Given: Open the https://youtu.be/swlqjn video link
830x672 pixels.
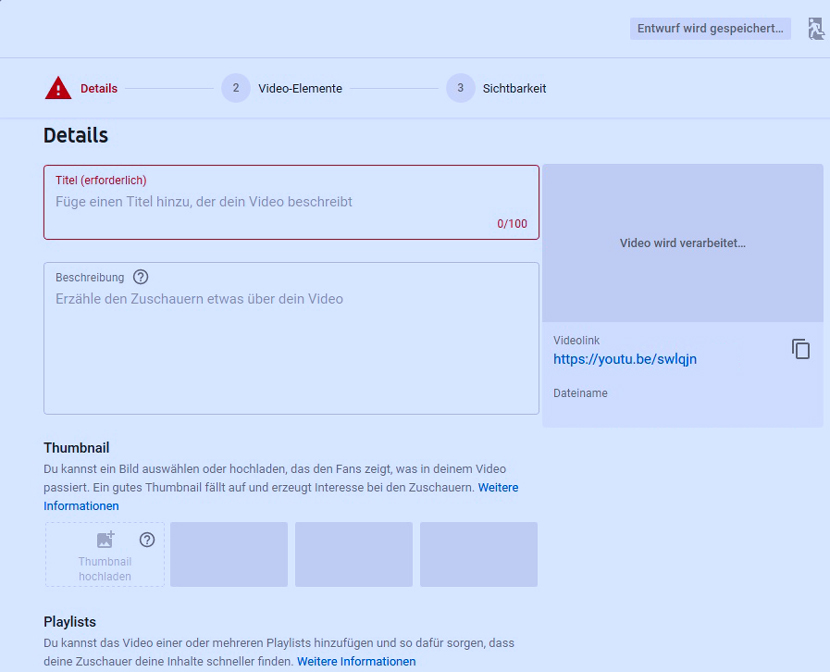Looking at the screenshot, I should click(625, 359).
